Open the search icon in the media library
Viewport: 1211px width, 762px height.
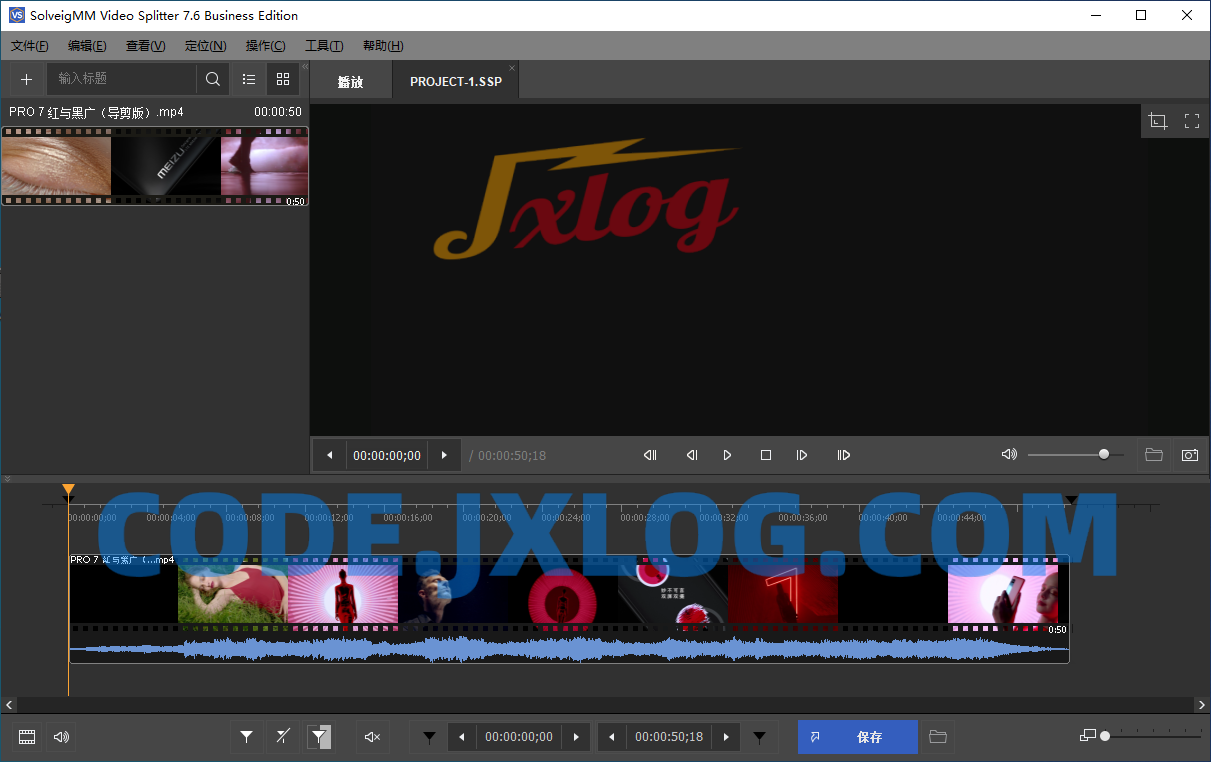coord(213,79)
